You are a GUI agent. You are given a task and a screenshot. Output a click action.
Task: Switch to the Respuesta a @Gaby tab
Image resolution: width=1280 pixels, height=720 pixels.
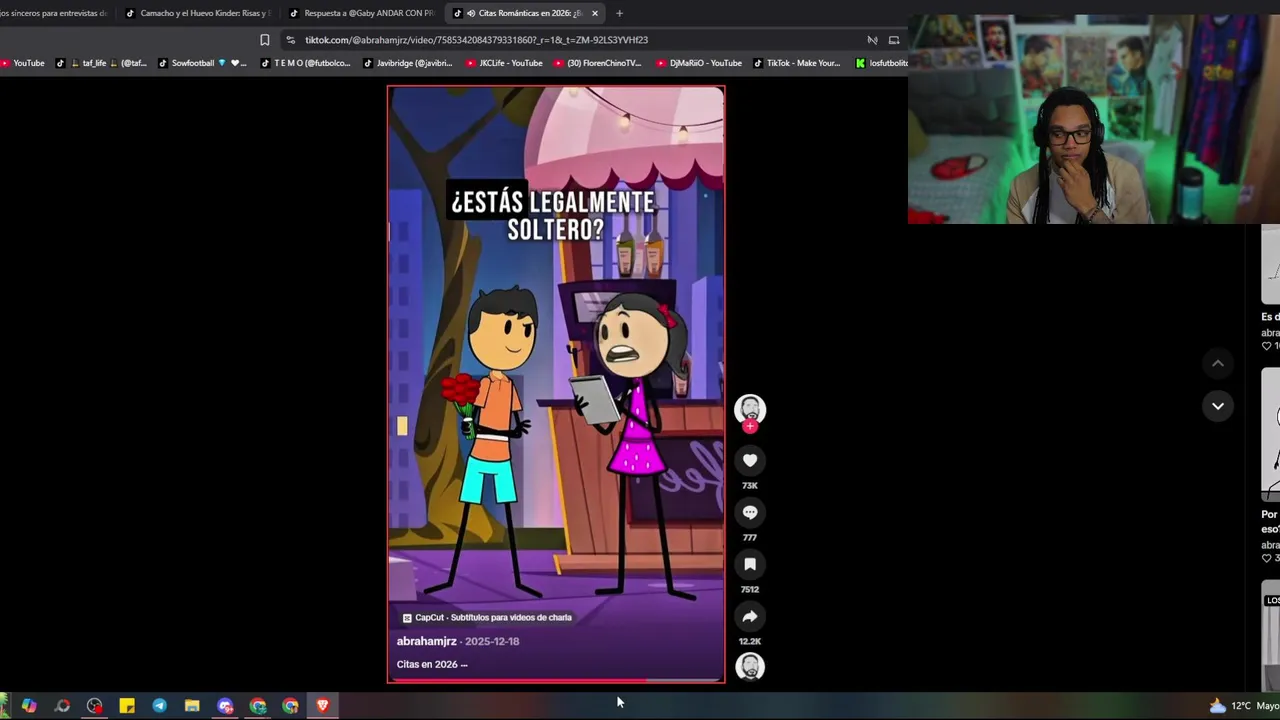(x=362, y=13)
